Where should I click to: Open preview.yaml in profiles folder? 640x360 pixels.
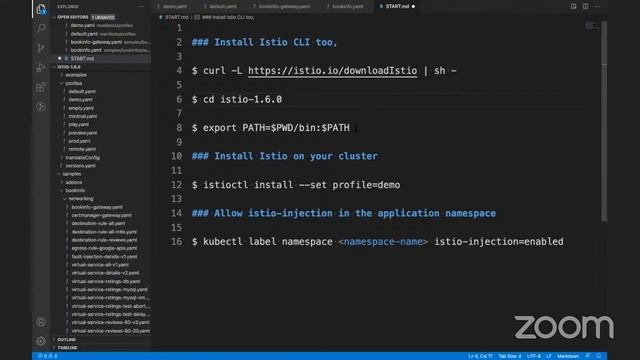pyautogui.click(x=82, y=133)
